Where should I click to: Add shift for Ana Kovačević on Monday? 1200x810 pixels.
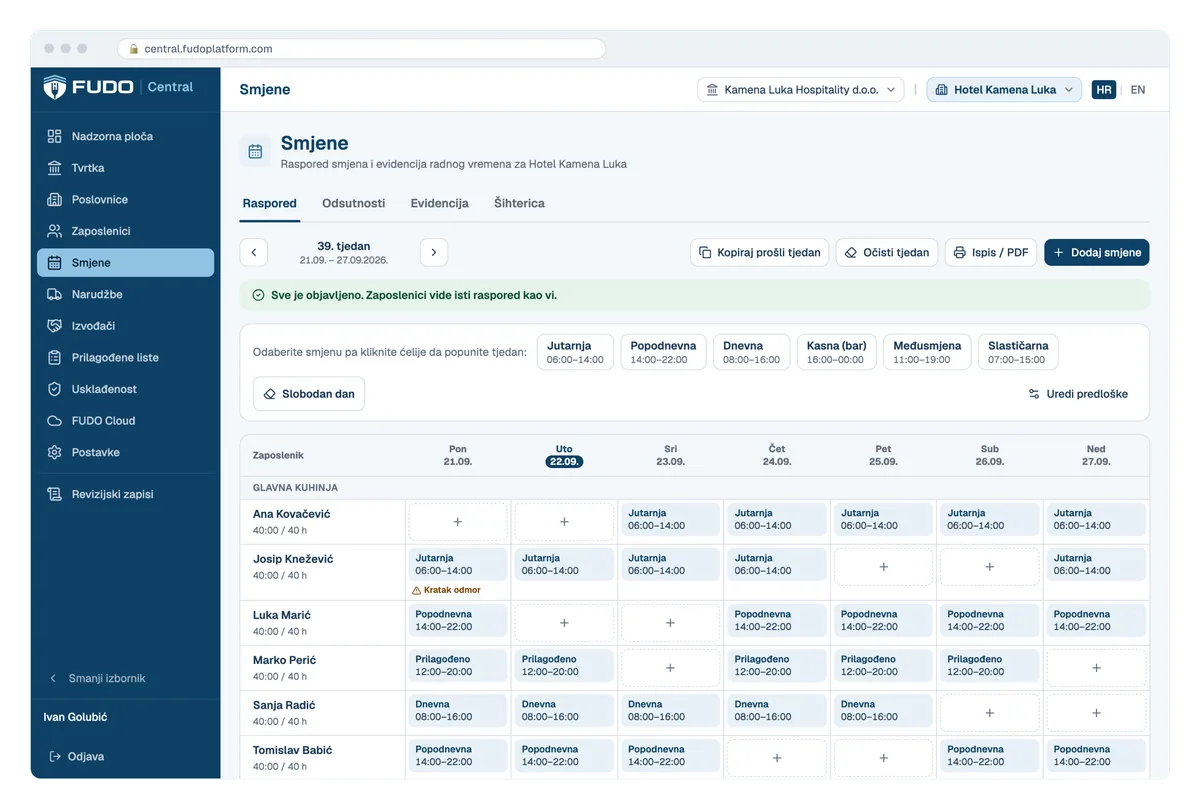pos(458,522)
